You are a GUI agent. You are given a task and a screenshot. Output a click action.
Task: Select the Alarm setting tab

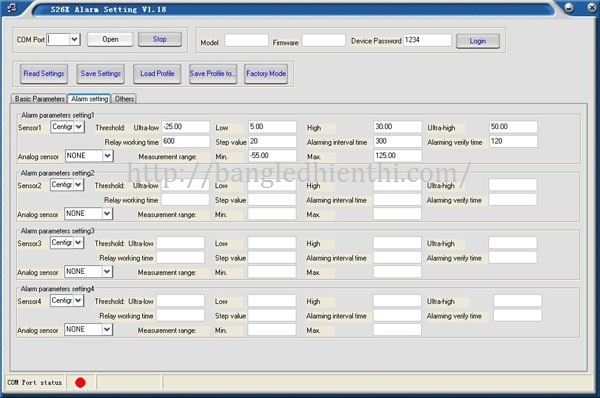[90, 99]
